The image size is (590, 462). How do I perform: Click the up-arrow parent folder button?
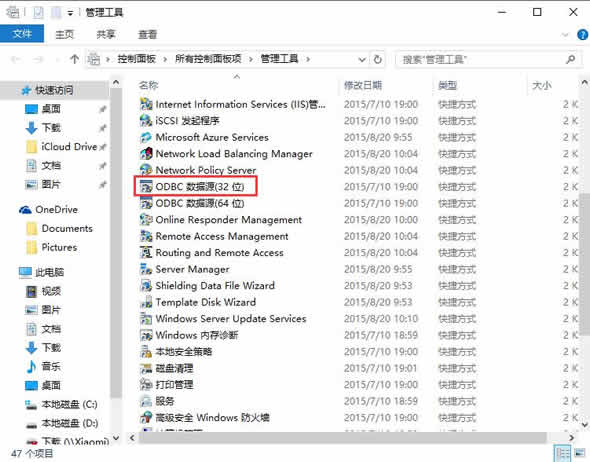tap(75, 59)
